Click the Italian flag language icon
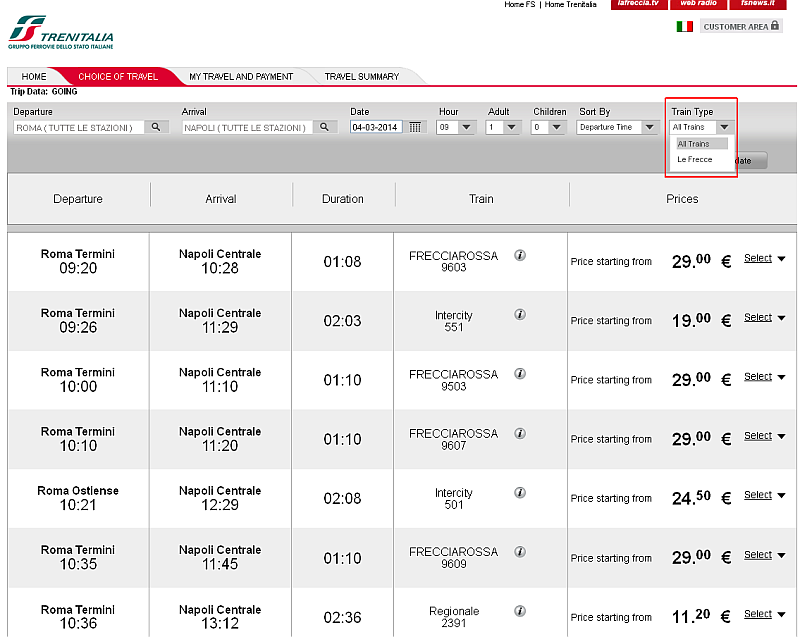 pos(685,27)
